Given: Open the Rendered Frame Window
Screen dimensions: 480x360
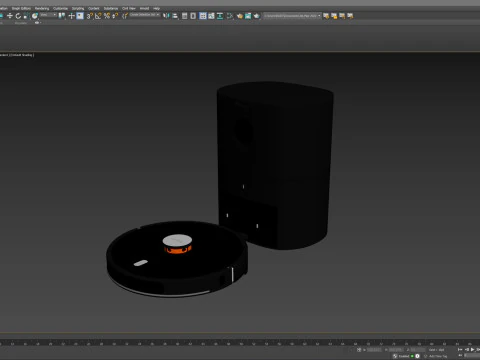Looking at the screenshot, I should pyautogui.click(x=248, y=16).
